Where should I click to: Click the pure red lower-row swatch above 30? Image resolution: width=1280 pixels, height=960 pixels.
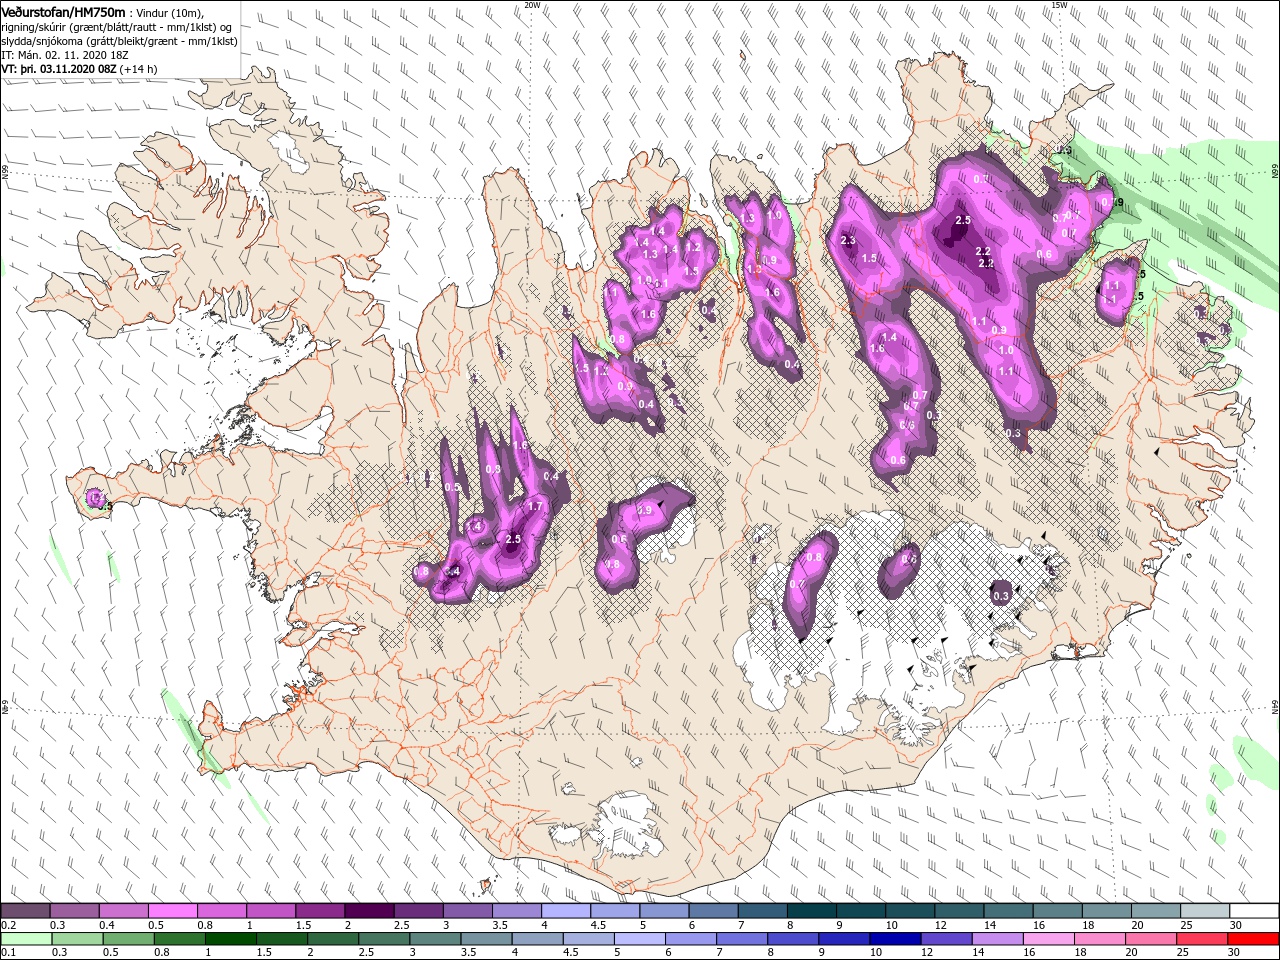1254,939
